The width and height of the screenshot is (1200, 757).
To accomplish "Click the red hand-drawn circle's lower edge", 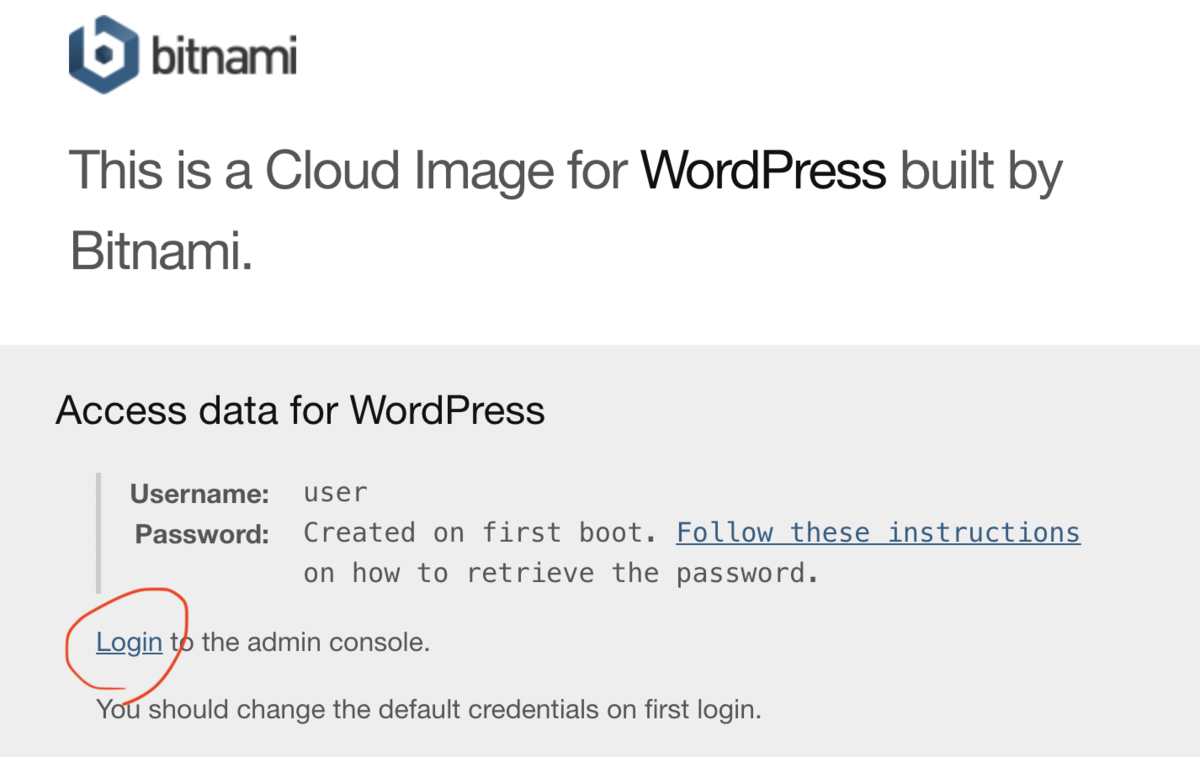I will pos(125,688).
